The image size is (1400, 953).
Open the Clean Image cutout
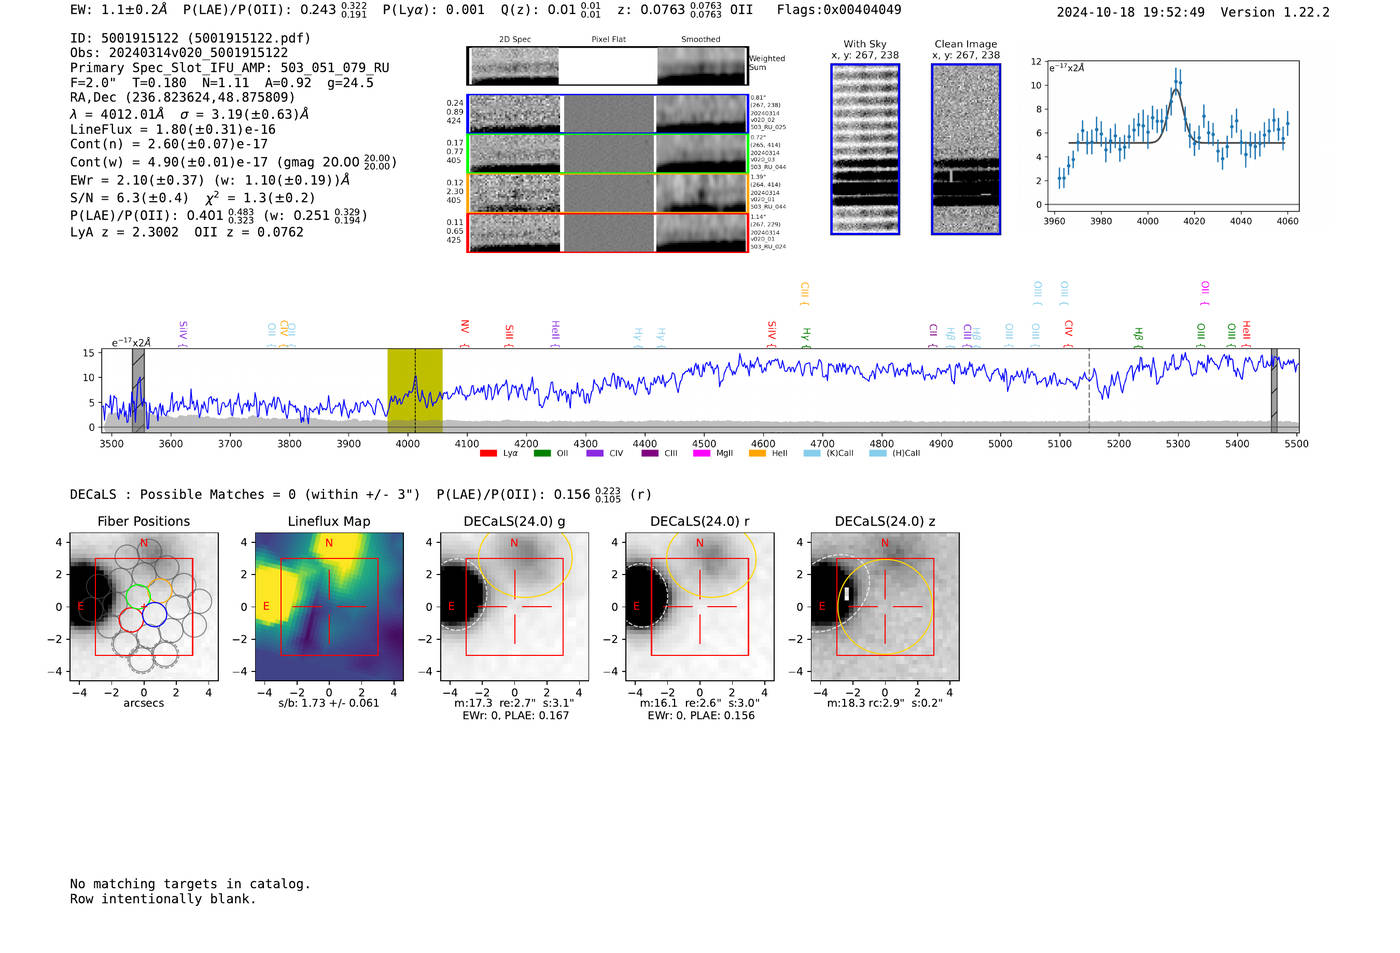[x=966, y=149]
